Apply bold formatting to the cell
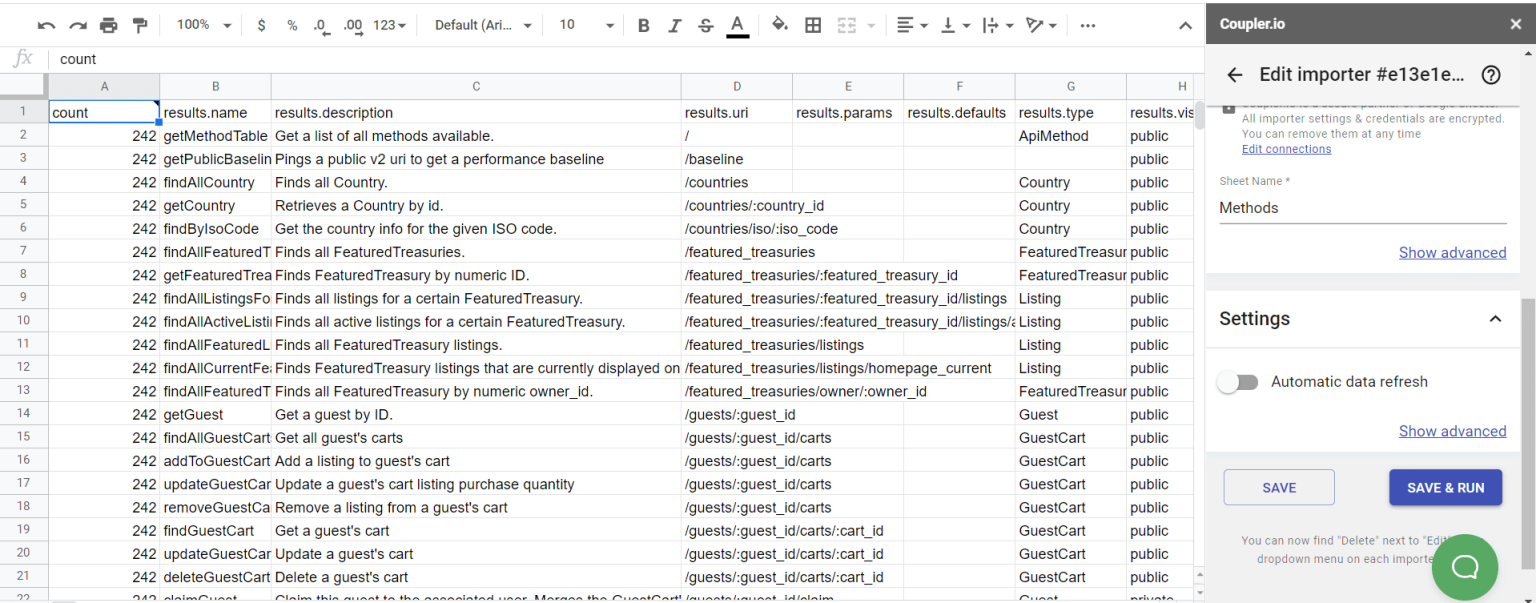 click(x=643, y=25)
